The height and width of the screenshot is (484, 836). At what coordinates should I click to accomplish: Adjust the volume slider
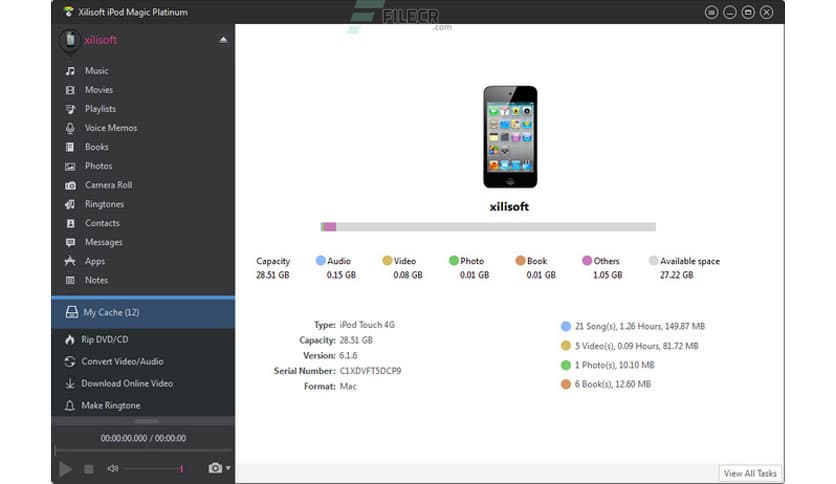click(x=154, y=469)
